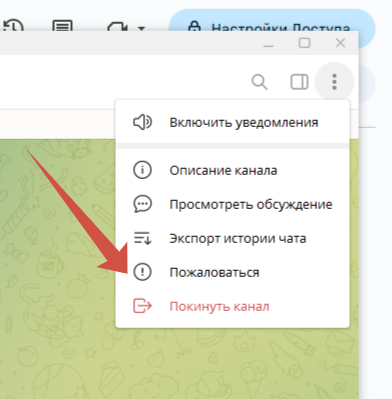Click the speech bubble icon for discussion
The width and height of the screenshot is (392, 399).
point(142,204)
